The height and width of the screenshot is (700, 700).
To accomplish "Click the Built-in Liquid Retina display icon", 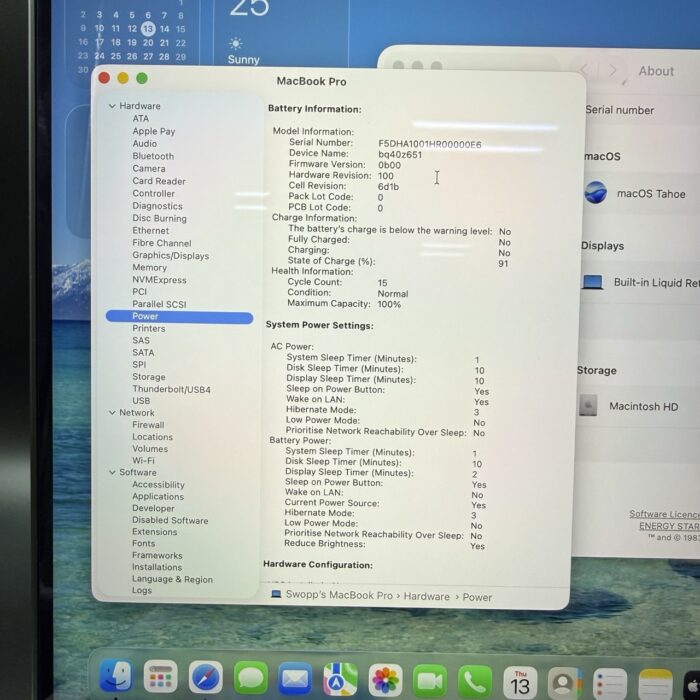I will (x=593, y=282).
